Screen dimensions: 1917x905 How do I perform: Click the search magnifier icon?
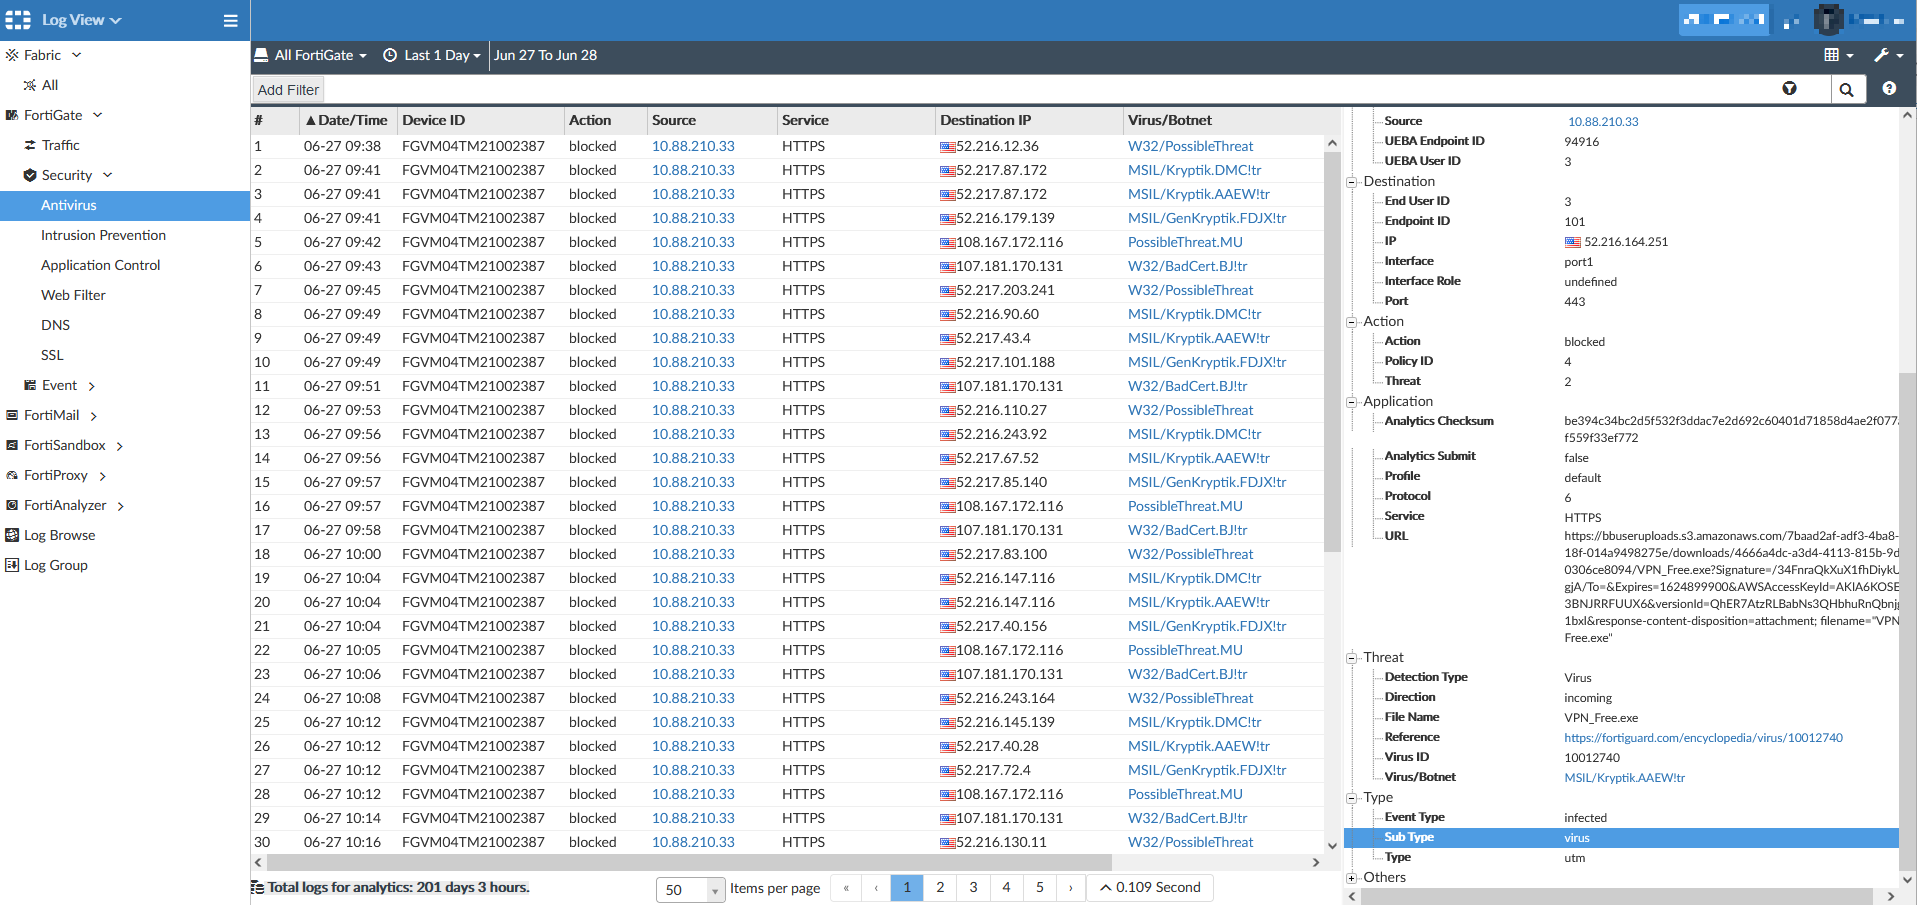1847,89
